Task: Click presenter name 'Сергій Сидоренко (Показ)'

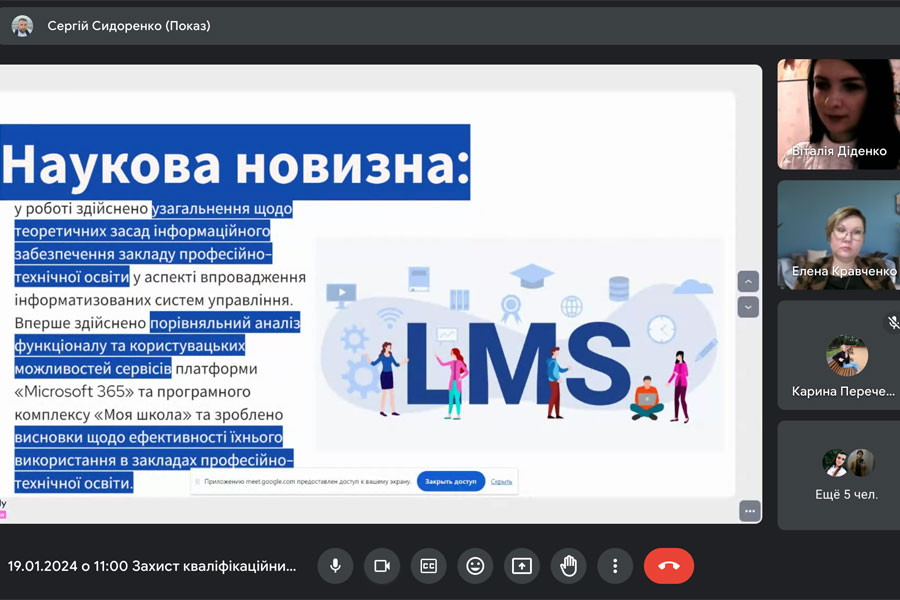Action: point(129,26)
